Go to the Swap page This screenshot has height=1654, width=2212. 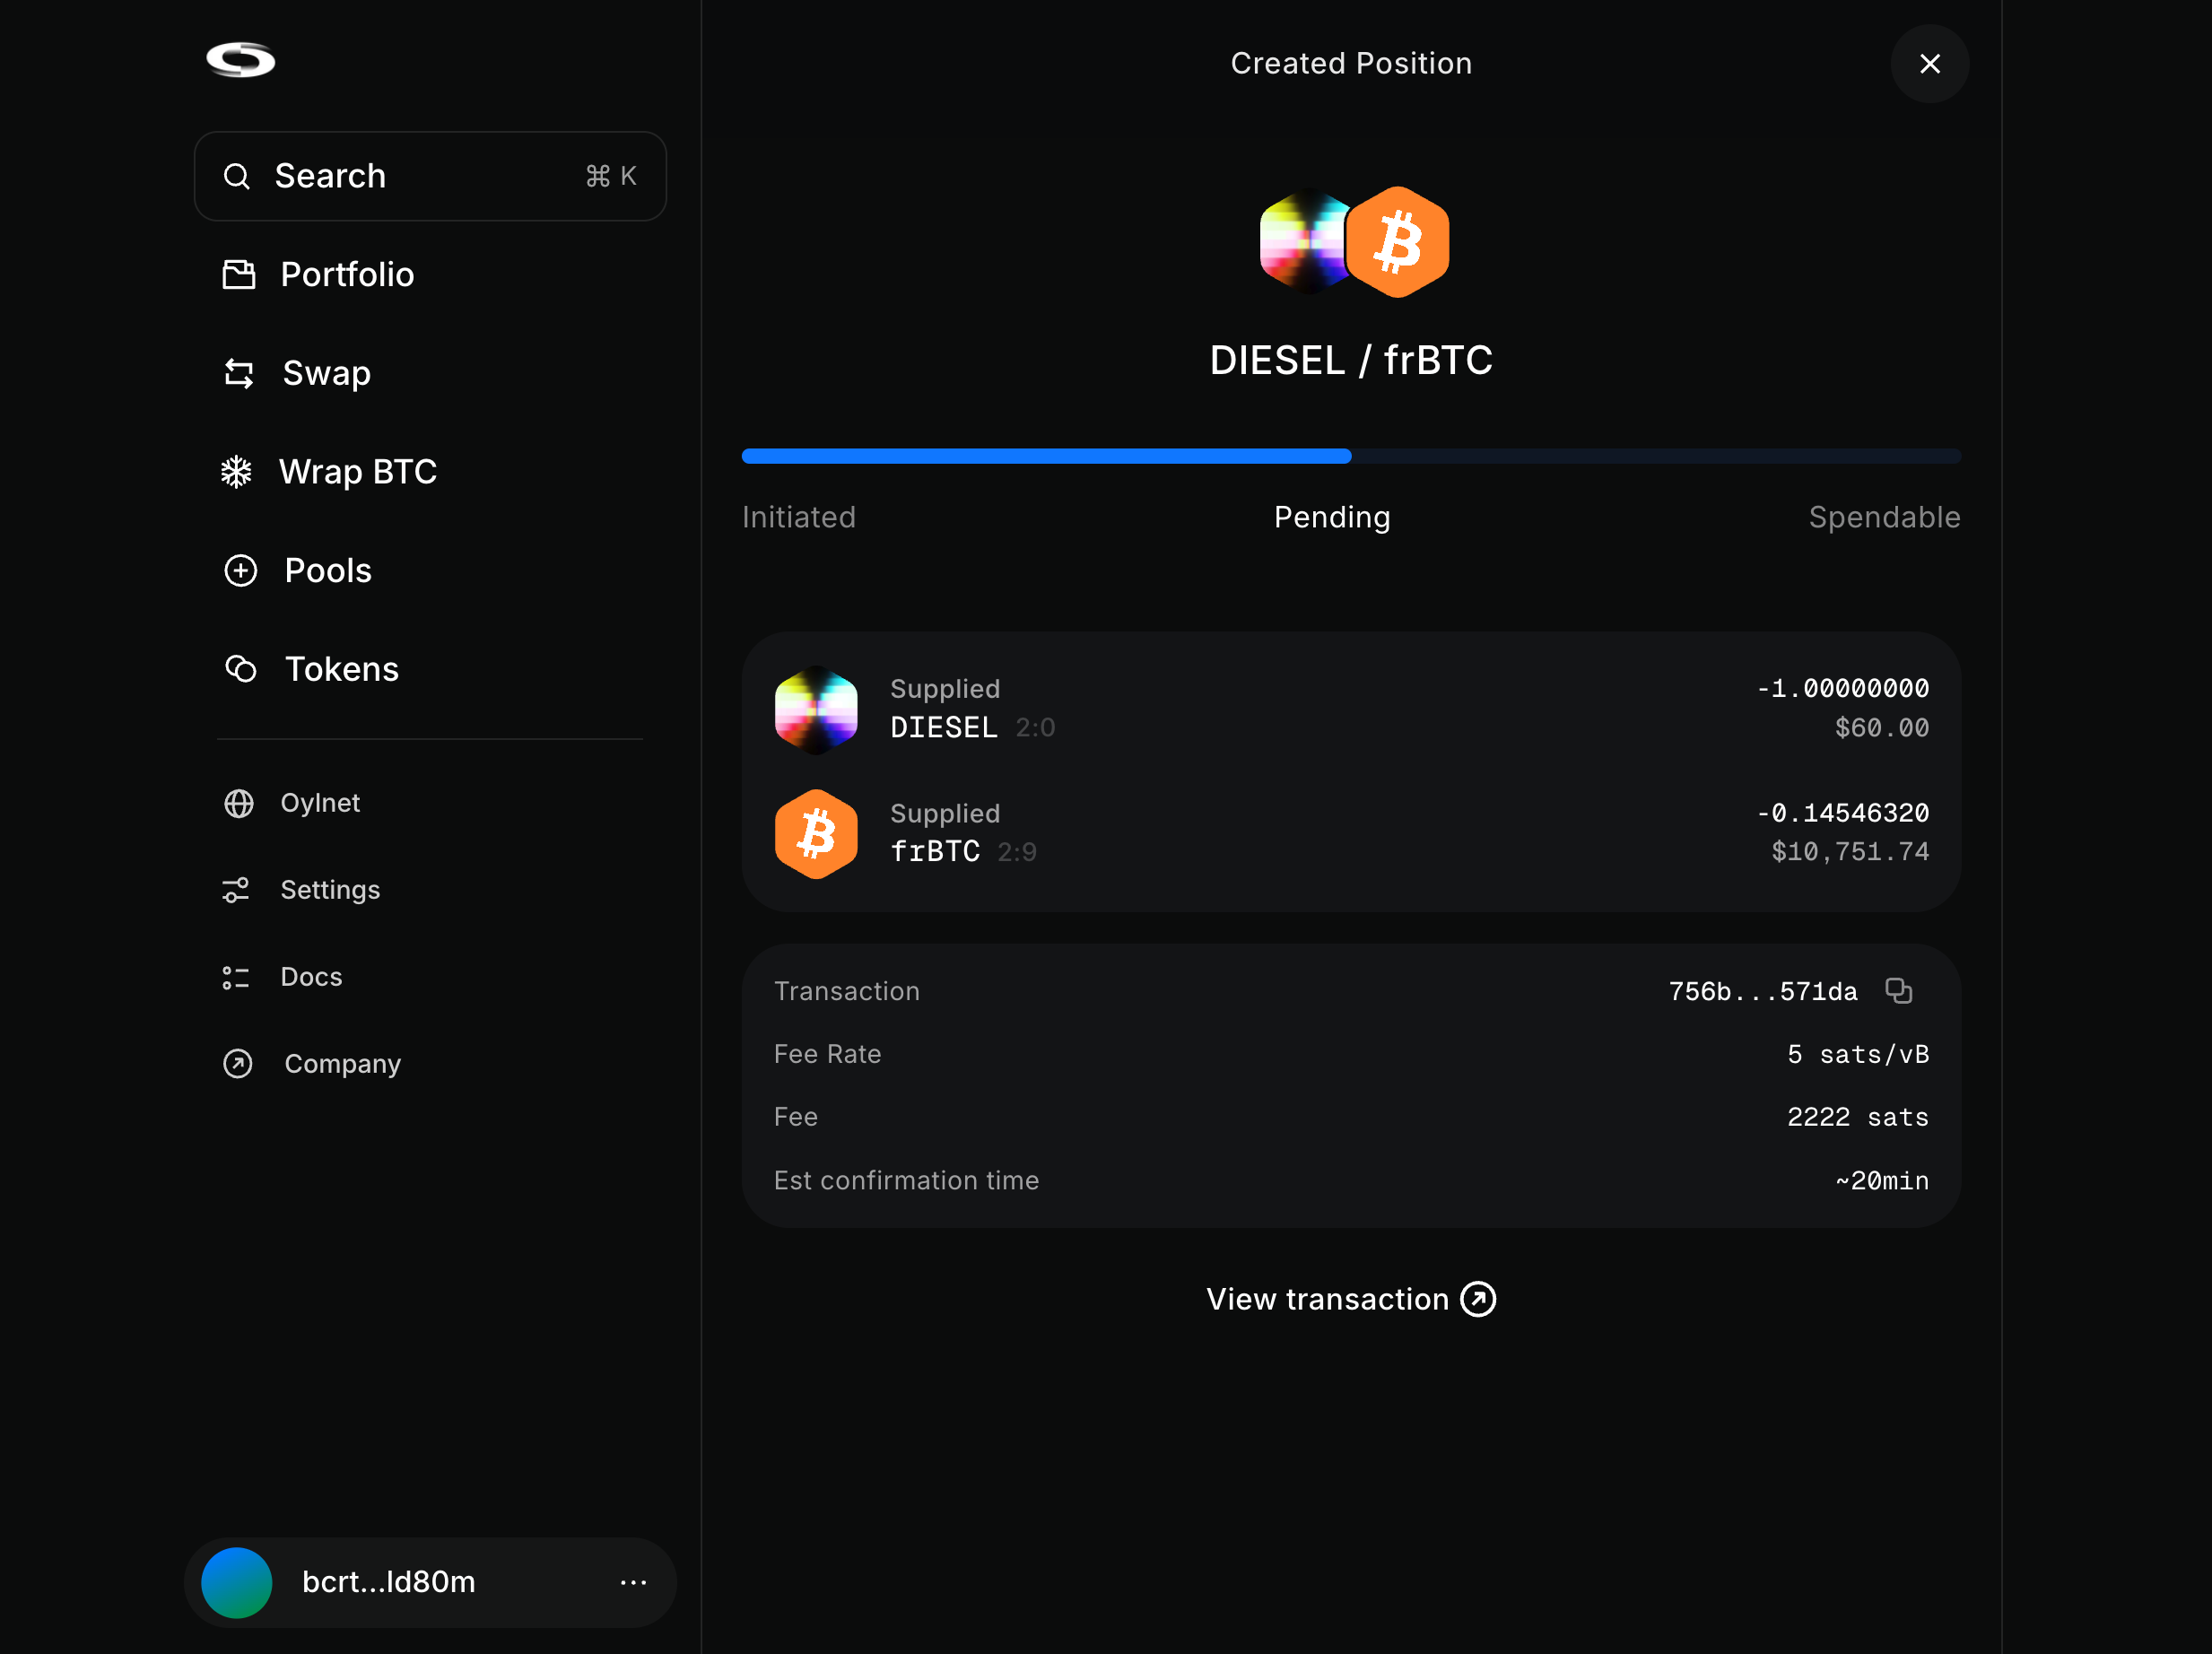click(x=326, y=373)
